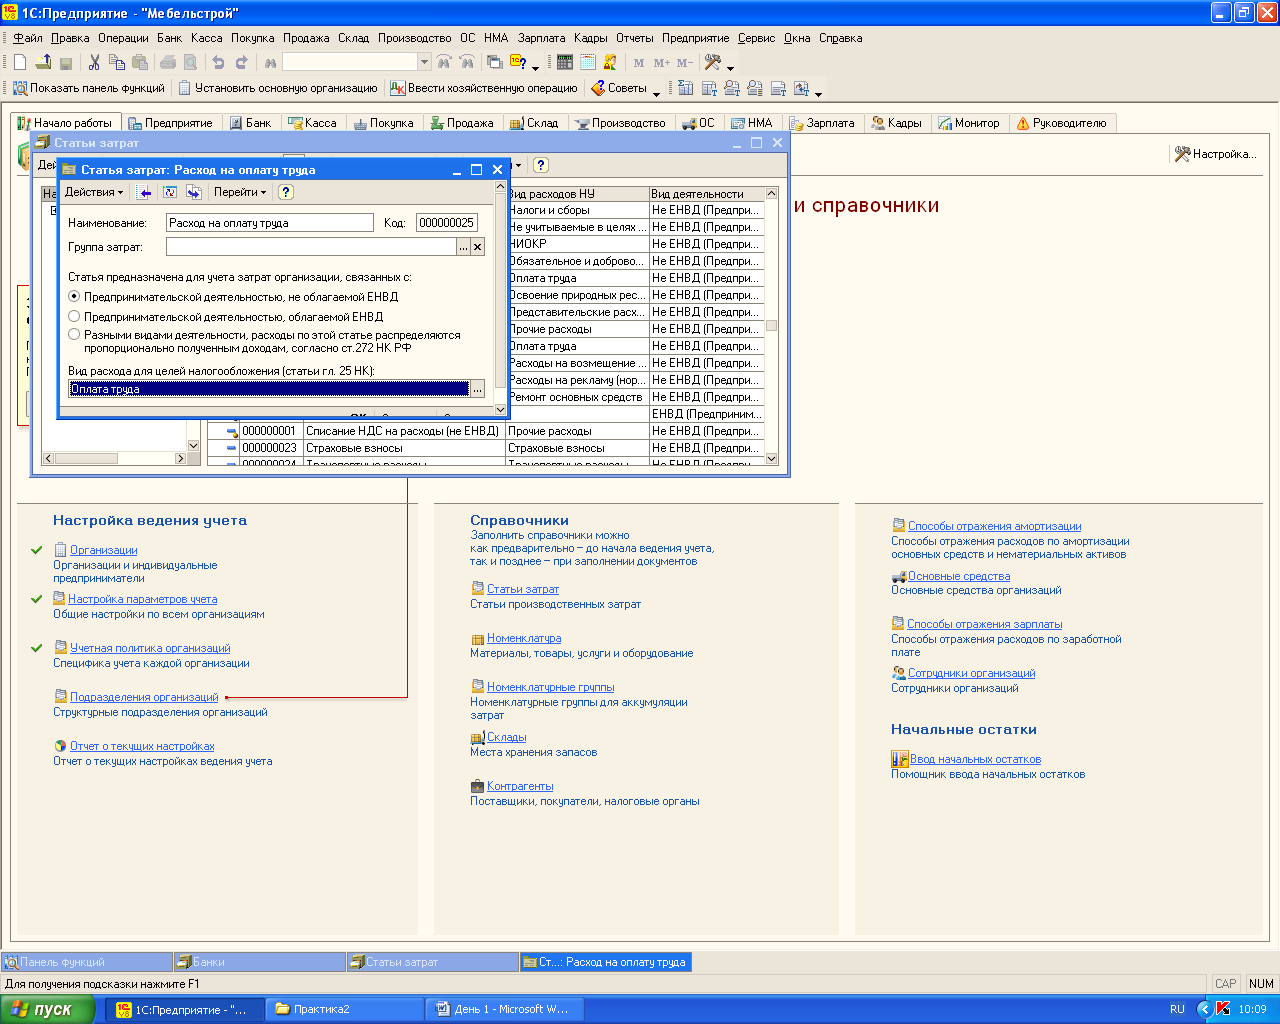Image resolution: width=1280 pixels, height=1024 pixels.
Task: Click the refresh icon in cost item dialog
Action: click(169, 192)
